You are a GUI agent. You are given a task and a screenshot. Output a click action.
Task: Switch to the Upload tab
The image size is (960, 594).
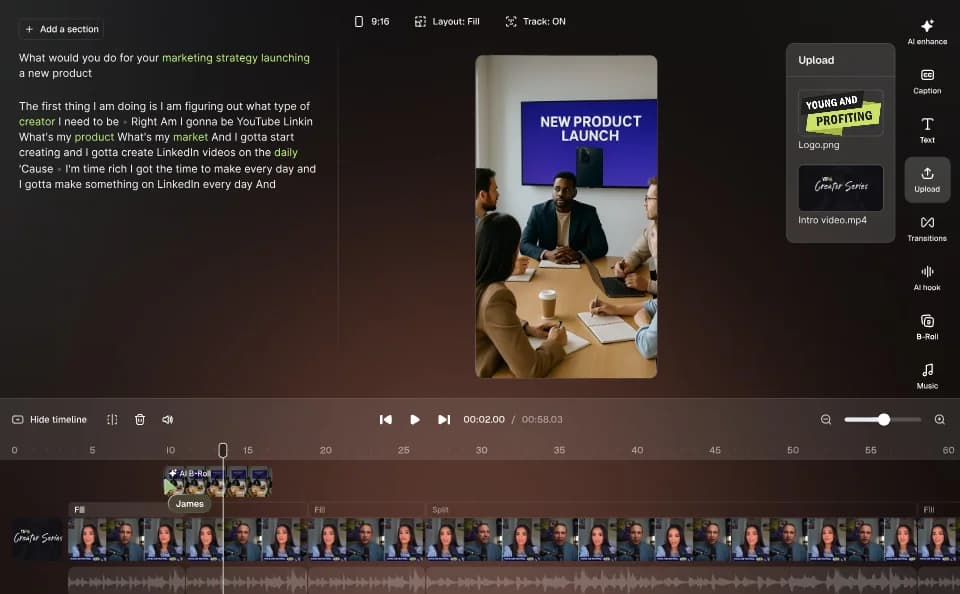point(926,178)
